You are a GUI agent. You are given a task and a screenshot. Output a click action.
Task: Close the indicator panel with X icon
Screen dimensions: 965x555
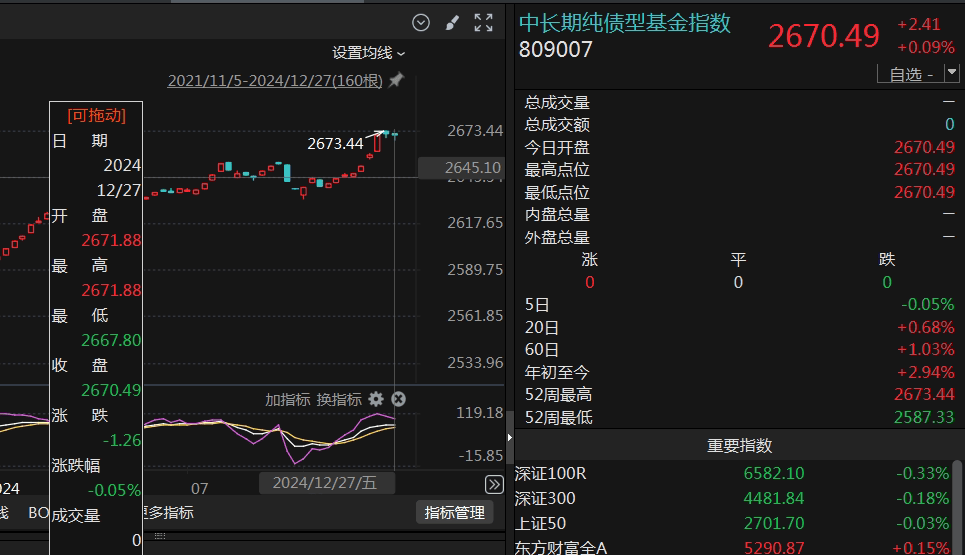(x=399, y=399)
